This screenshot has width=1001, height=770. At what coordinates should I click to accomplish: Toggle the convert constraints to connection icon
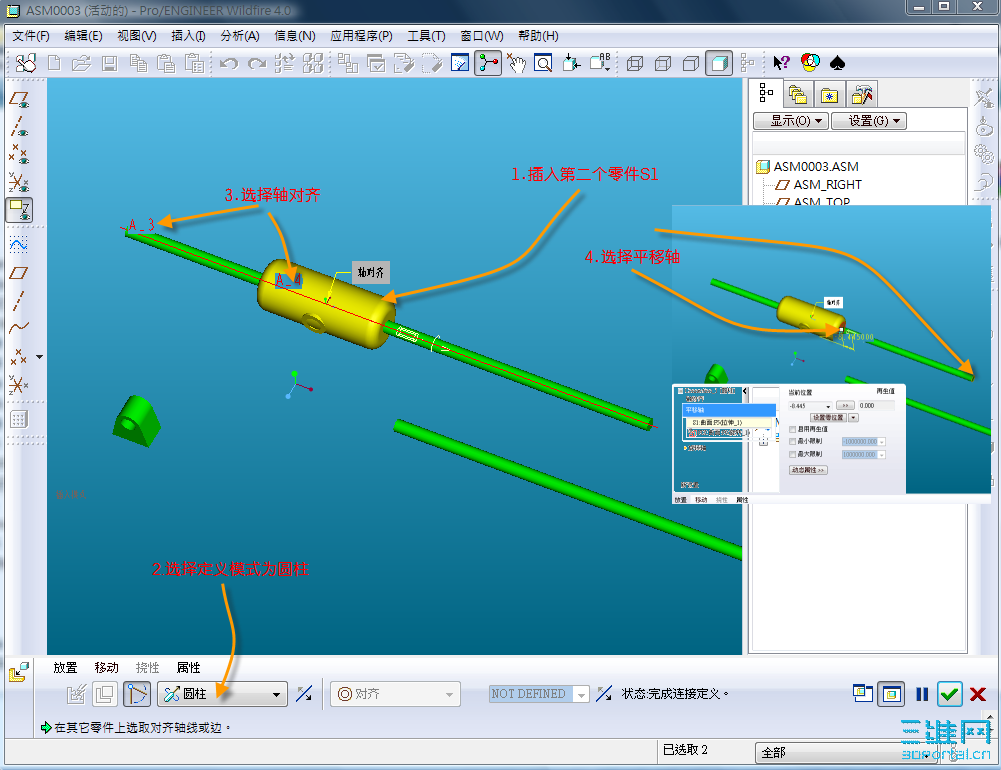pyautogui.click(x=137, y=694)
